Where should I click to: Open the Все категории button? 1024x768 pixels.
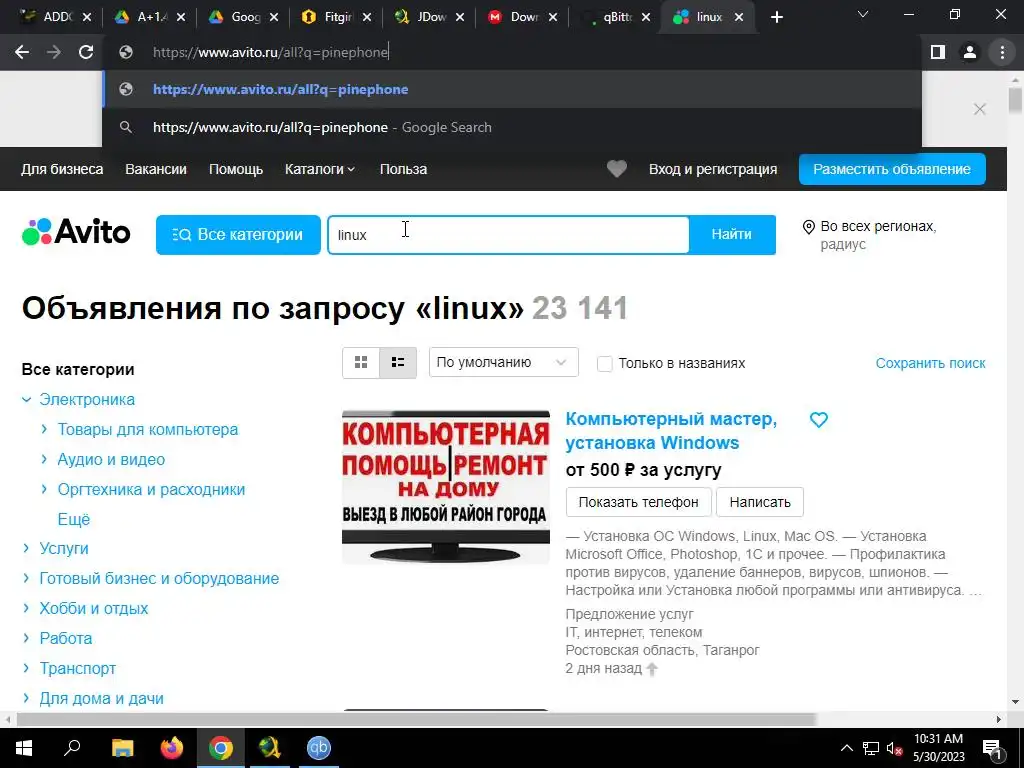(238, 234)
